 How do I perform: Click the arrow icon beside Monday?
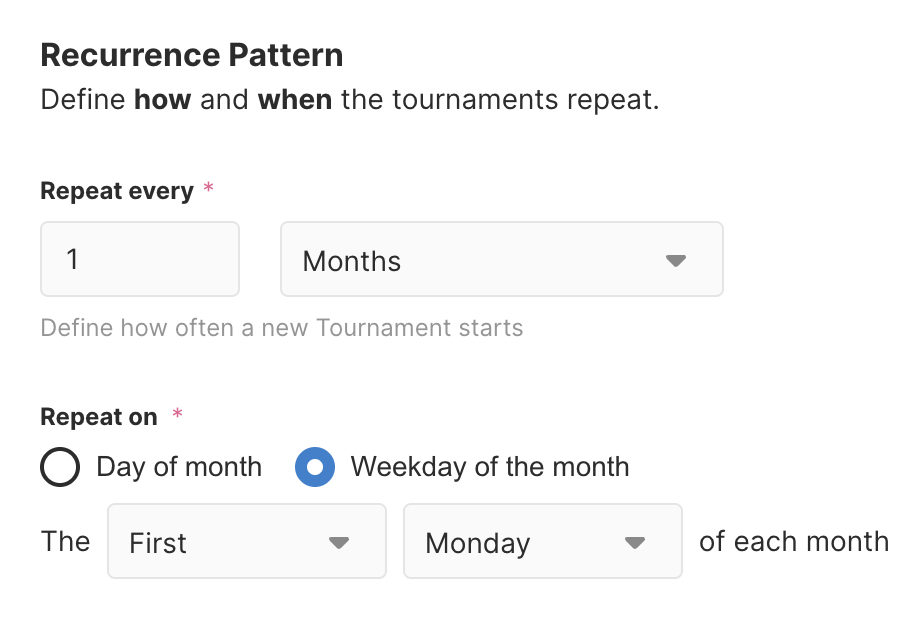point(634,542)
